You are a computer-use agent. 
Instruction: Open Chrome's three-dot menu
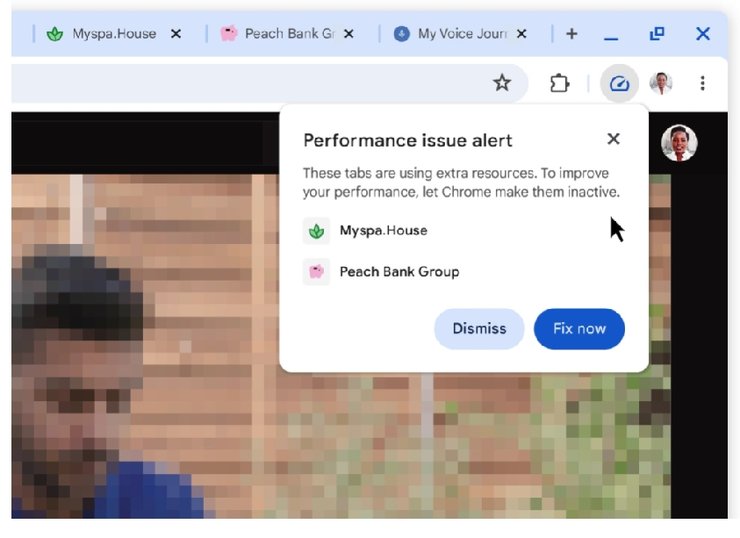(703, 83)
